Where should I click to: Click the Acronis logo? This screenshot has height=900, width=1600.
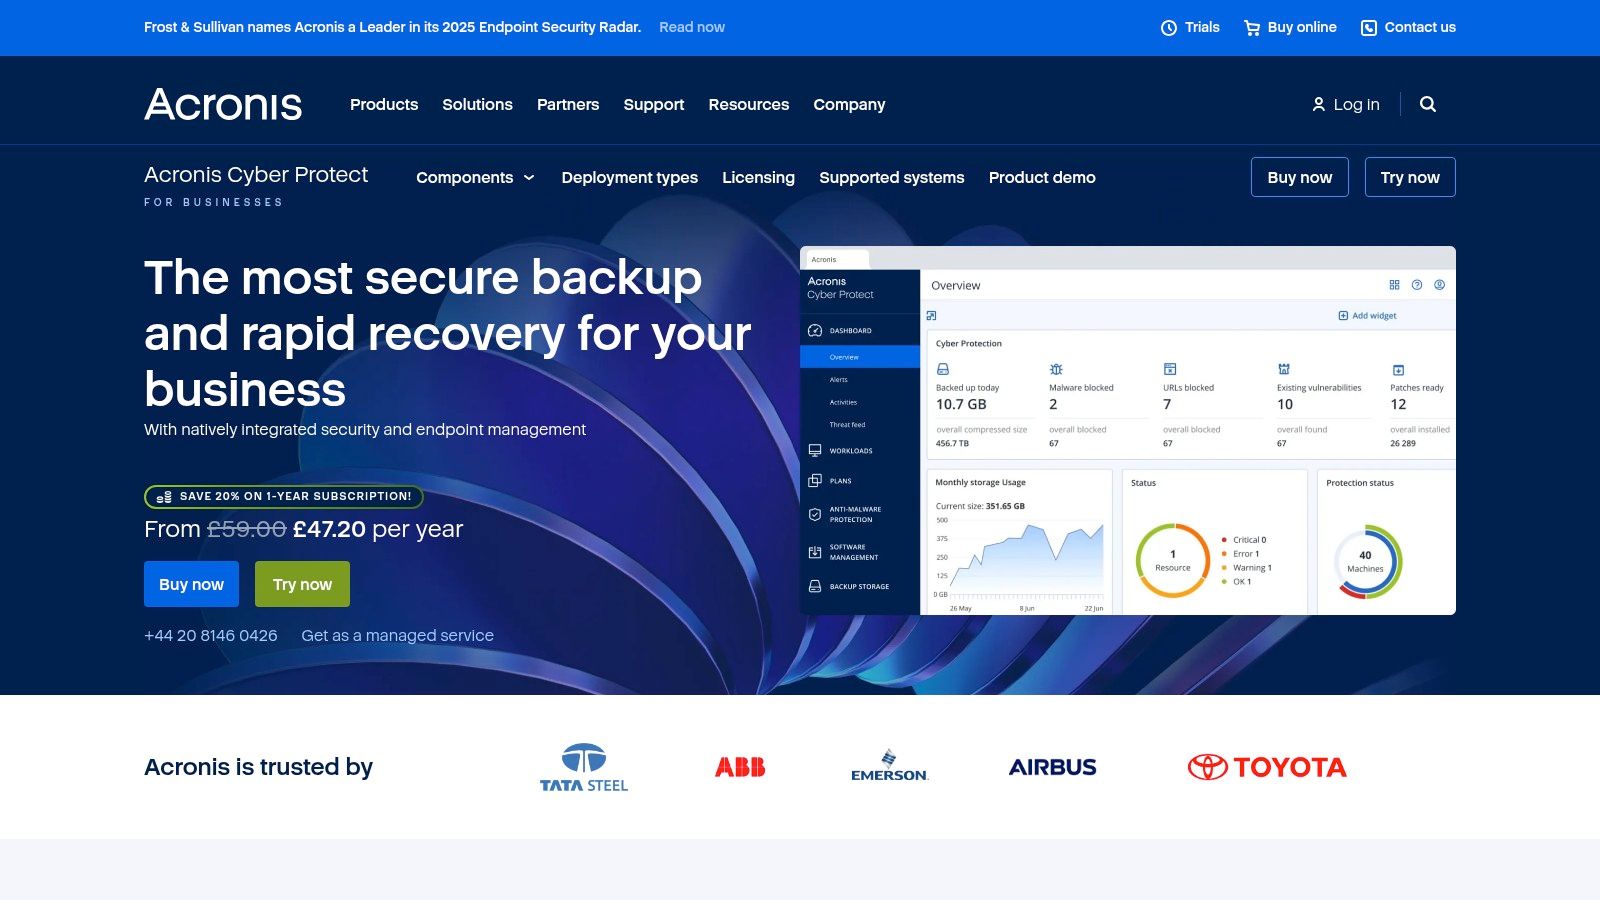[x=223, y=104]
